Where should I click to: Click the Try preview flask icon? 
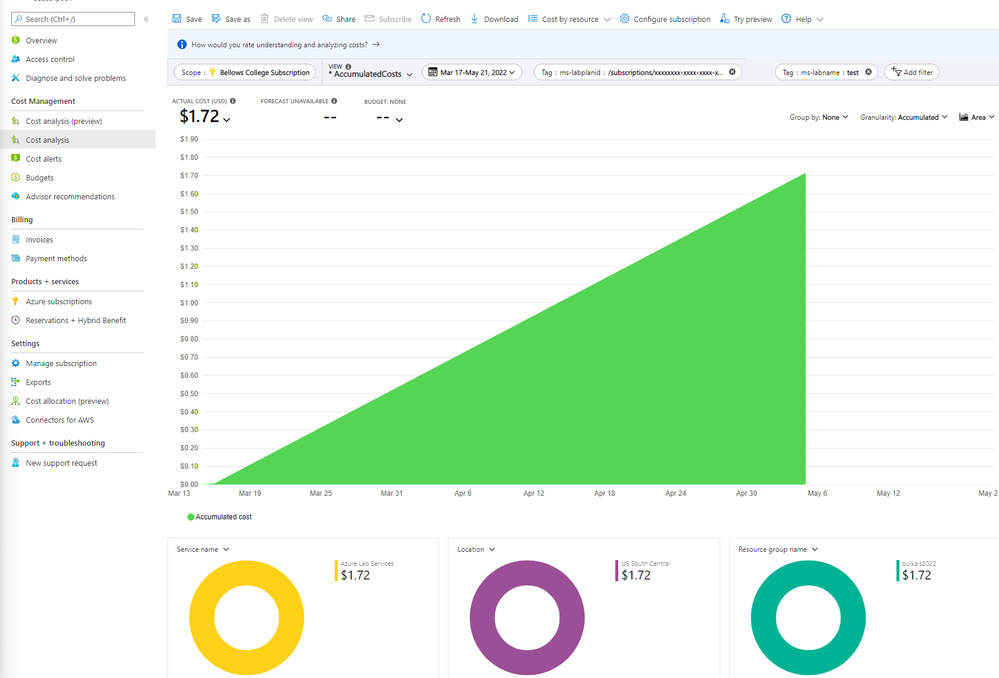(724, 19)
